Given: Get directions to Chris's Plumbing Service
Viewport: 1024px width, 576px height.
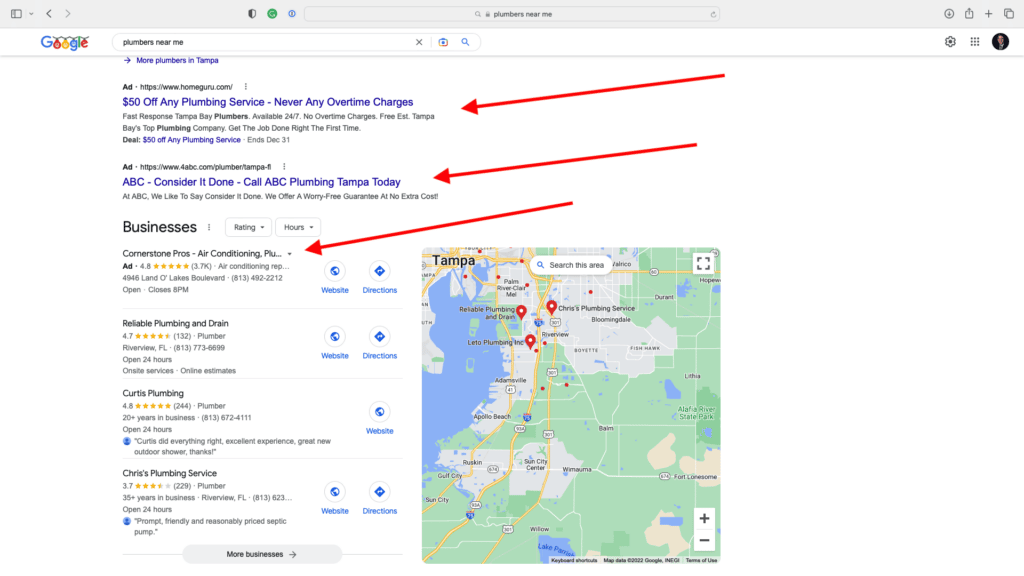Looking at the screenshot, I should 379,499.
